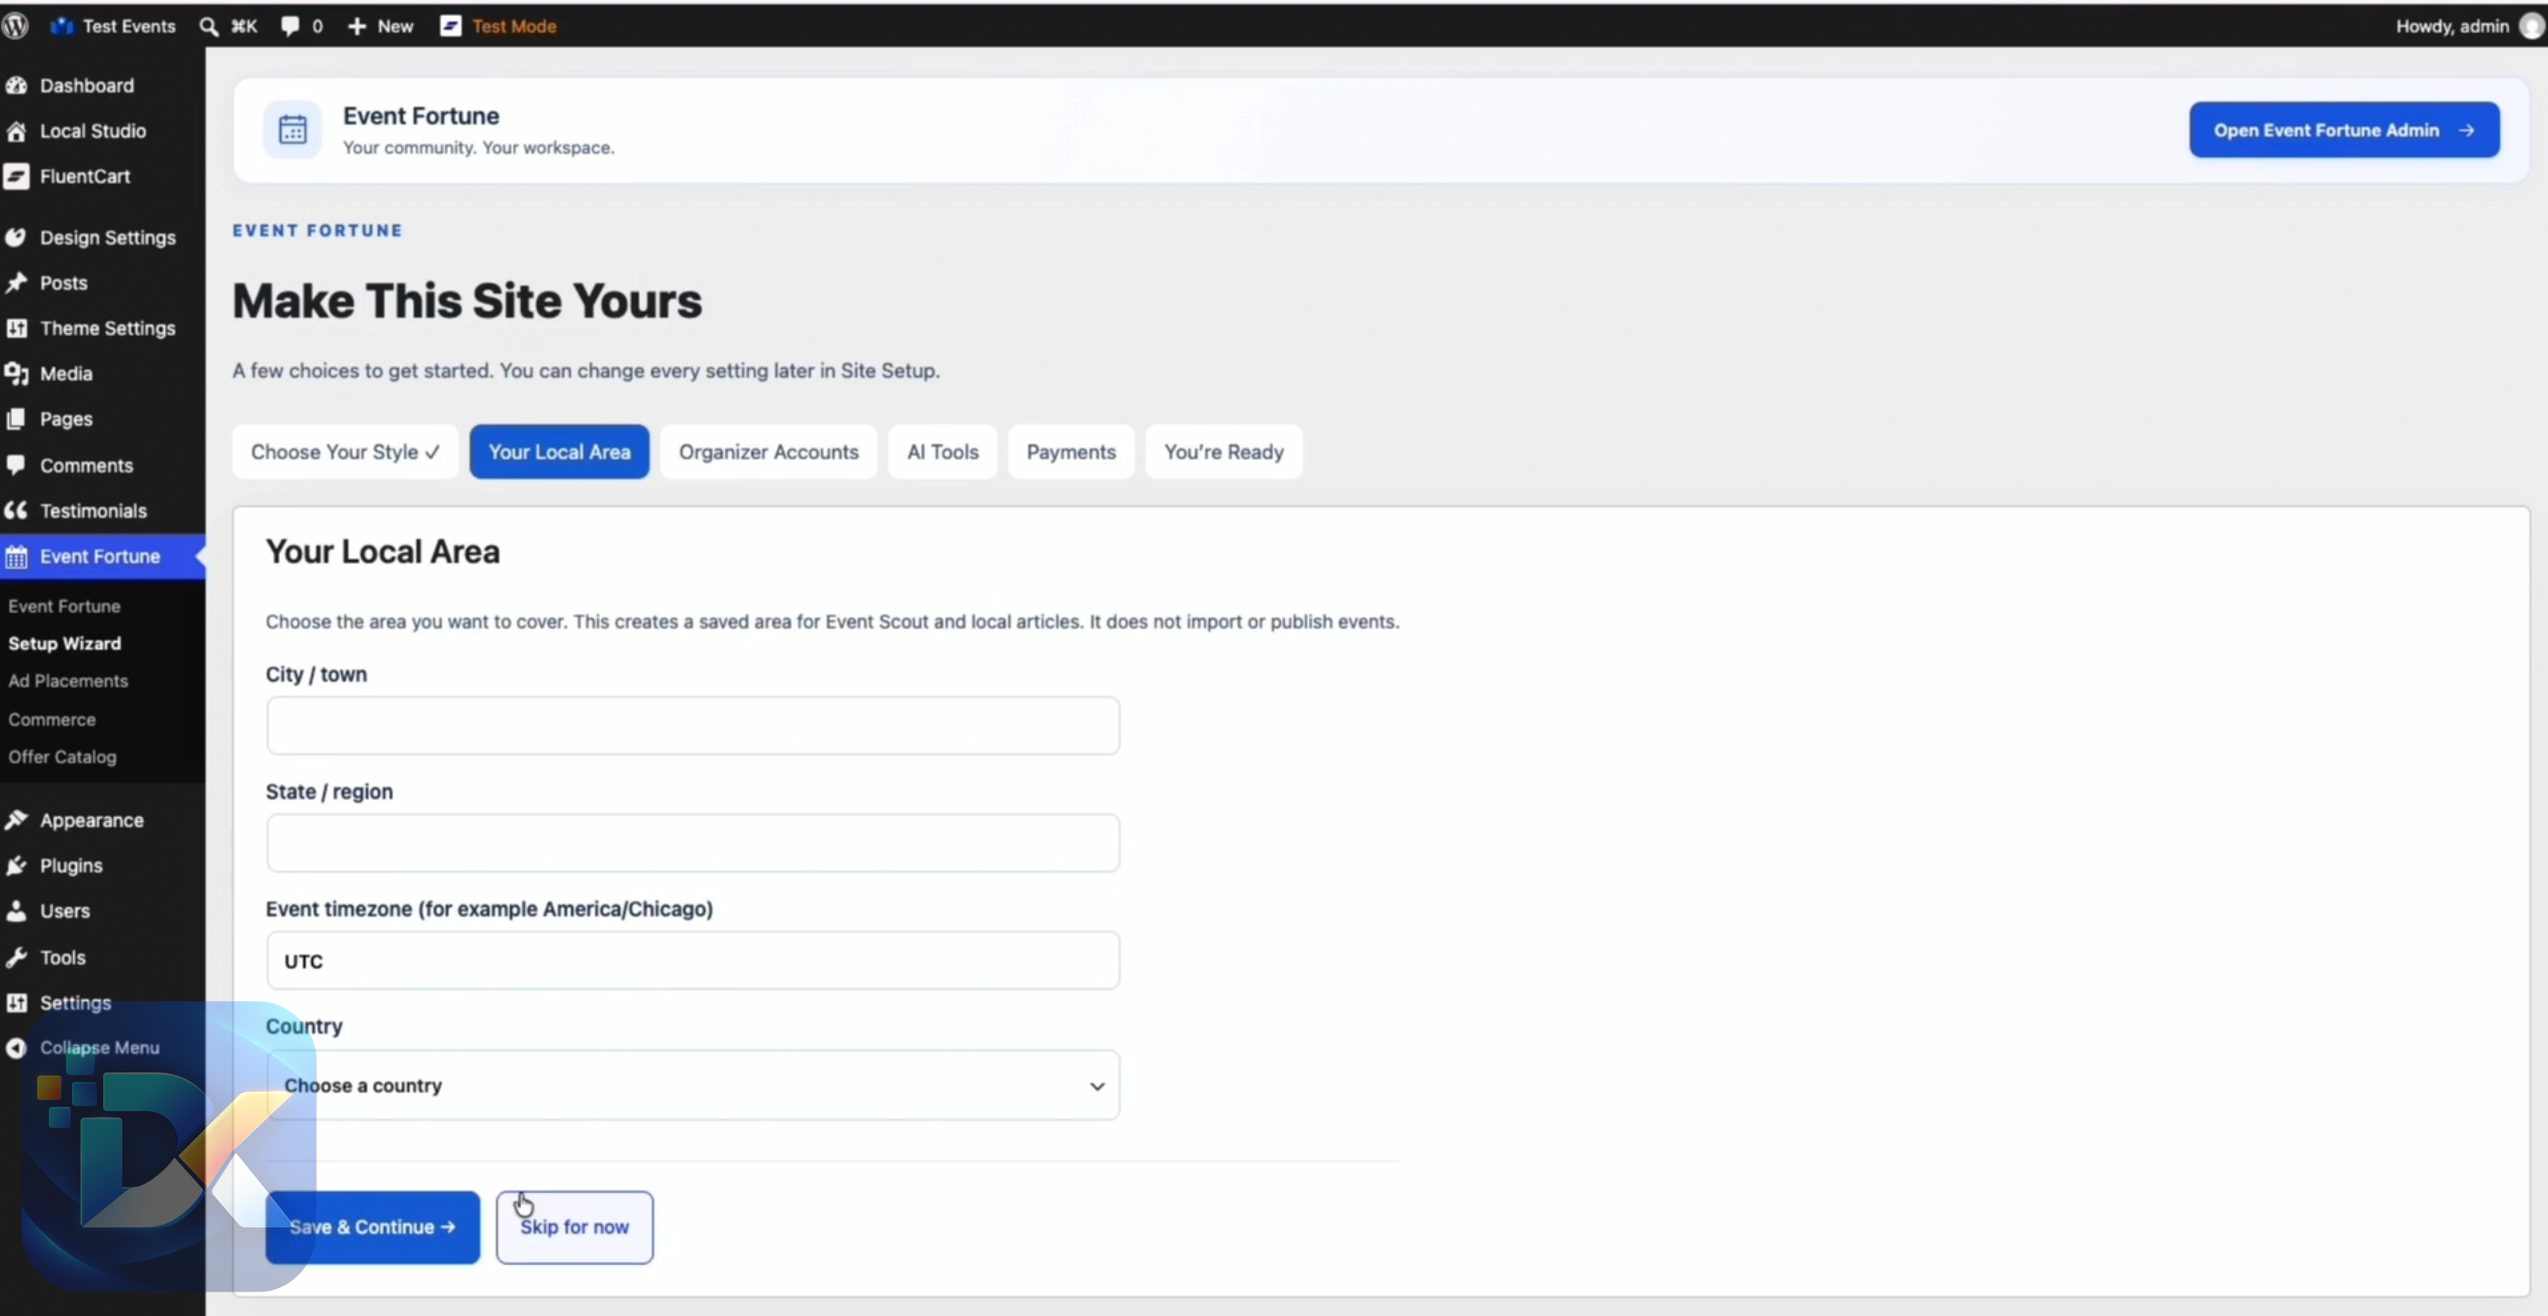
Task: Click the admin avatar icon
Action: pos(2531,26)
